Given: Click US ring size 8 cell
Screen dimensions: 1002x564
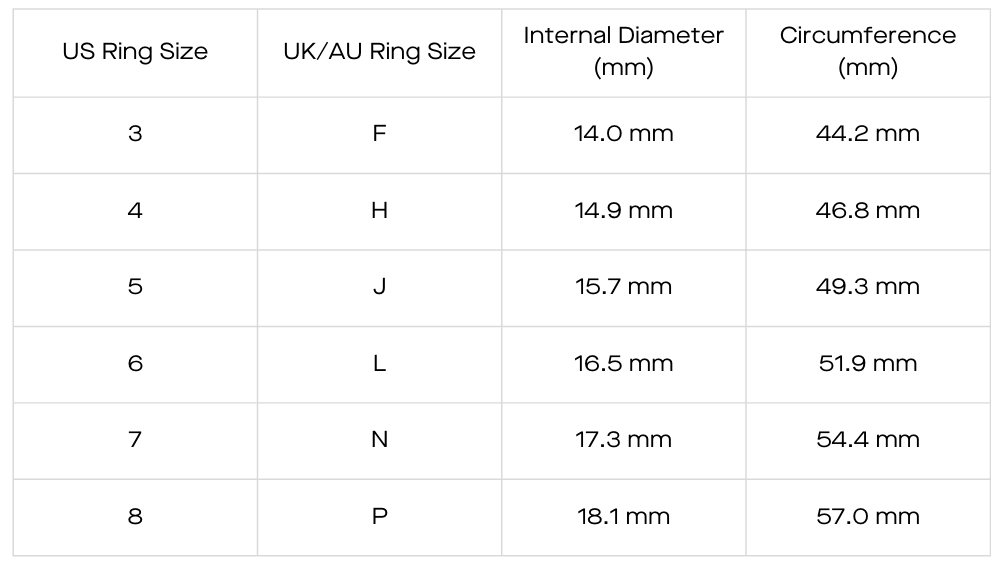Looking at the screenshot, I should (135, 517).
